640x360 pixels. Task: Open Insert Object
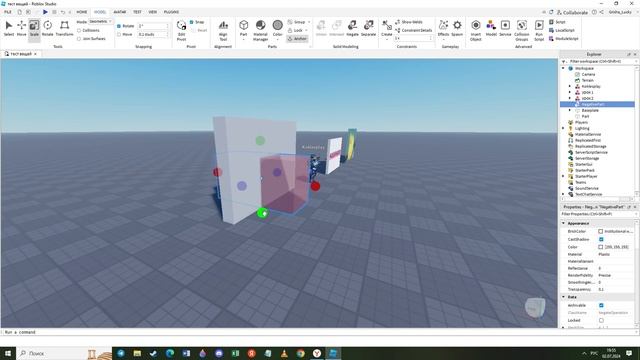point(476,30)
